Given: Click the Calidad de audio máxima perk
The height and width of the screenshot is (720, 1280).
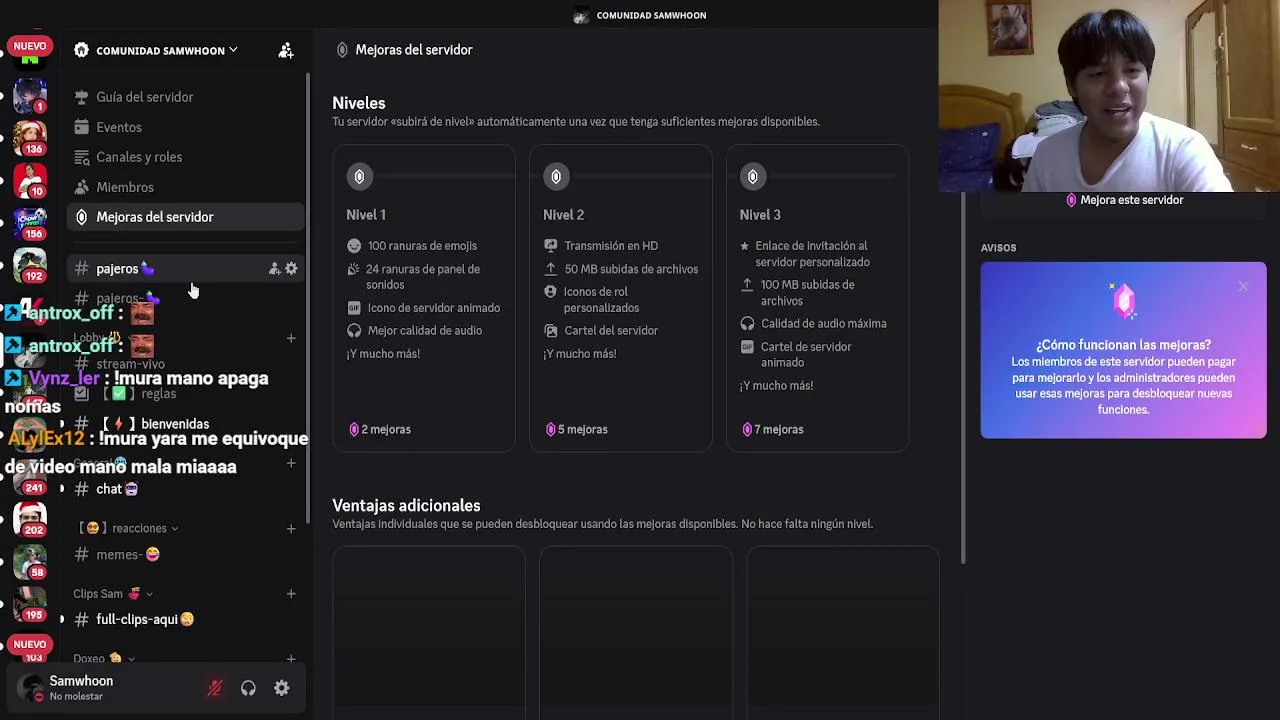Looking at the screenshot, I should tap(813, 324).
